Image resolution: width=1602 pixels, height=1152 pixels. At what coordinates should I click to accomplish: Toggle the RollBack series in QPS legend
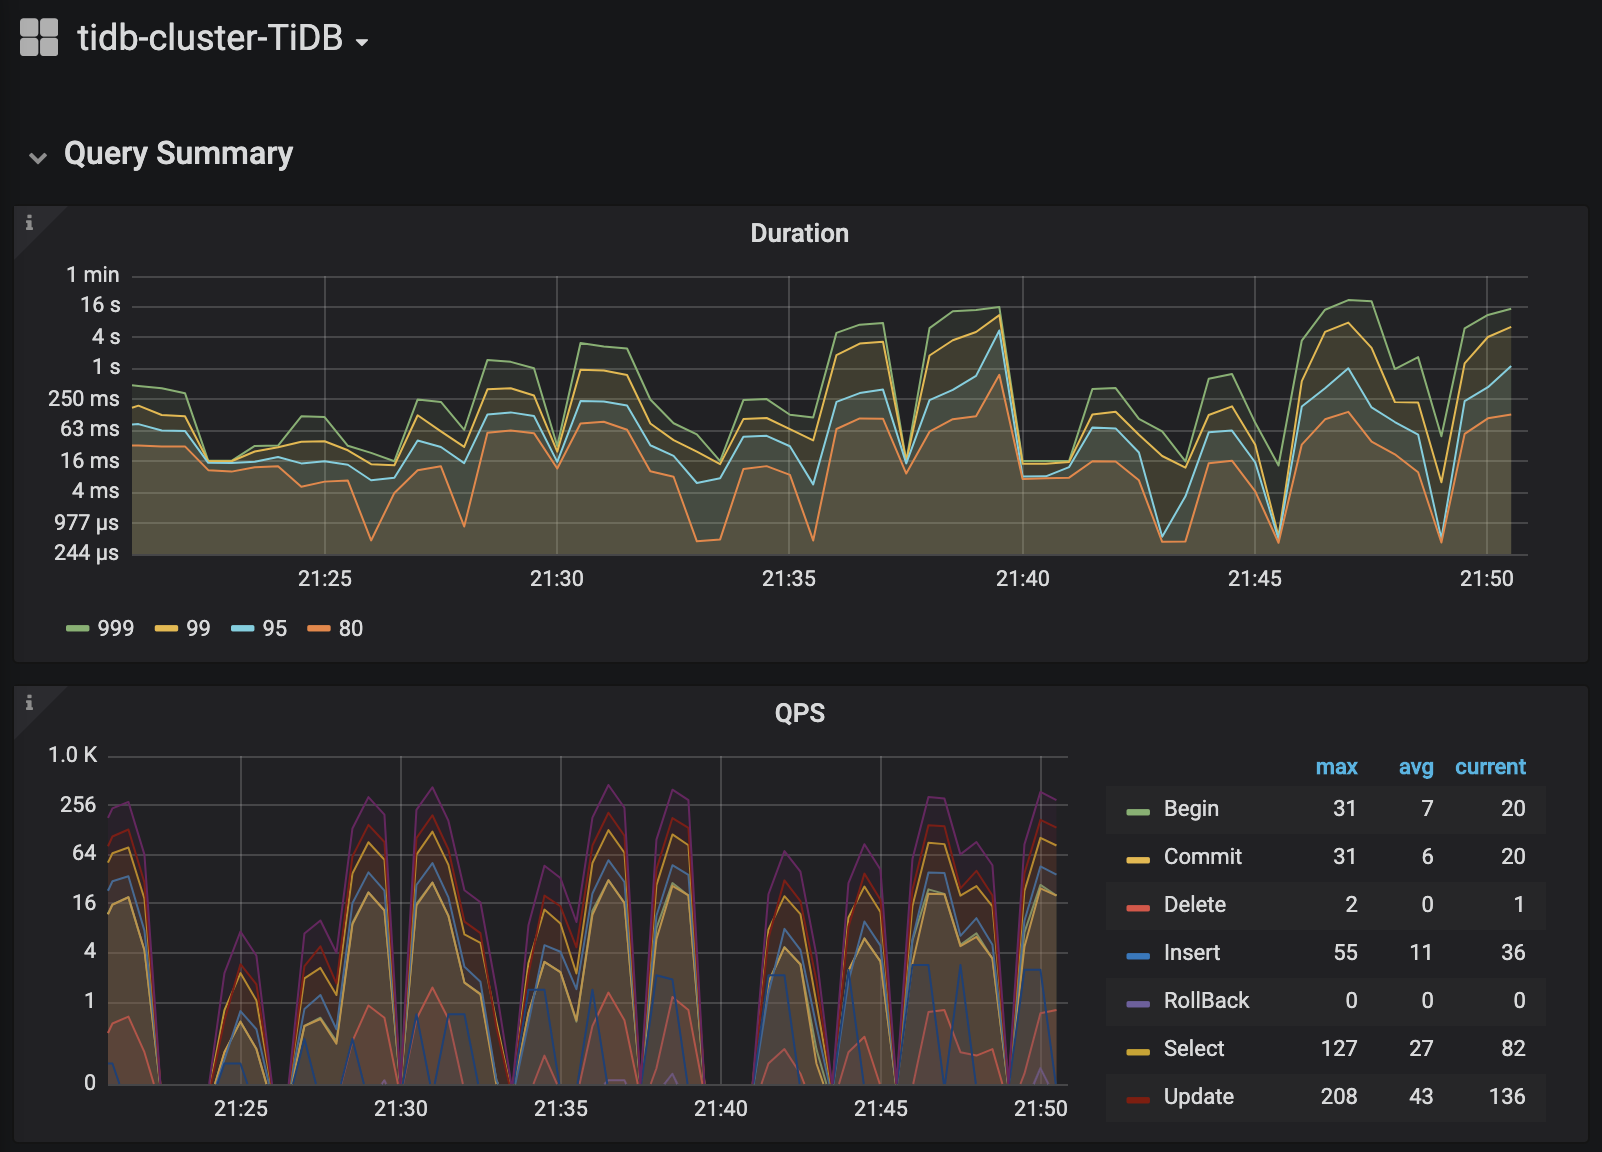coord(1207,1000)
